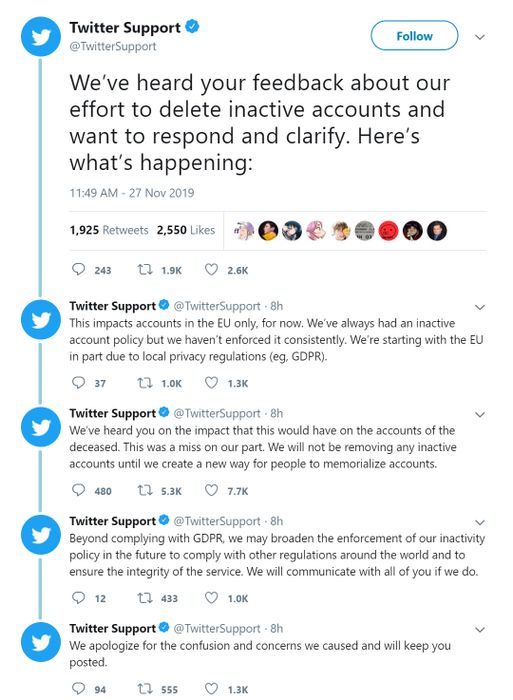Screen dimensions: 513x700
Task: Like the GDPR tweet with 1.3K likes next to 1.0K retweets
Action: click(211, 383)
